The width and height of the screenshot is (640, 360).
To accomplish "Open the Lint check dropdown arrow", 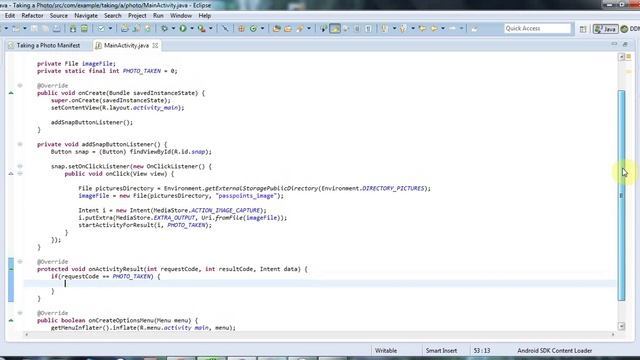I will click(110, 29).
